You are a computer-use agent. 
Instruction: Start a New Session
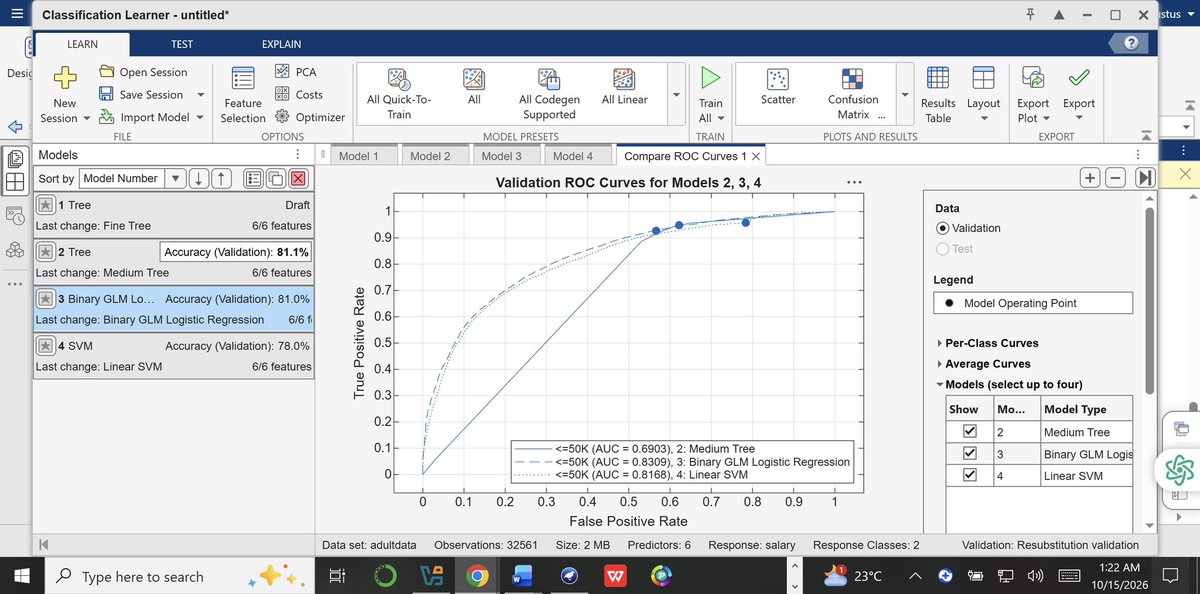coord(64,96)
